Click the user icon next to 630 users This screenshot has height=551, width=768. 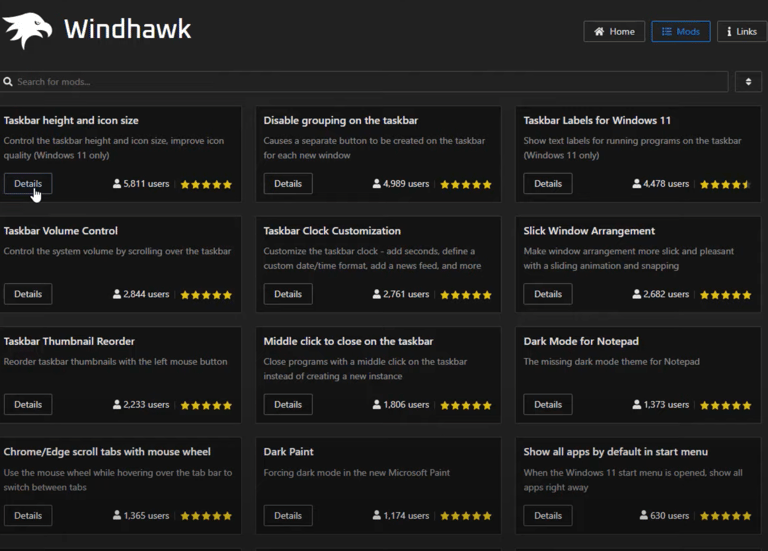[644, 515]
